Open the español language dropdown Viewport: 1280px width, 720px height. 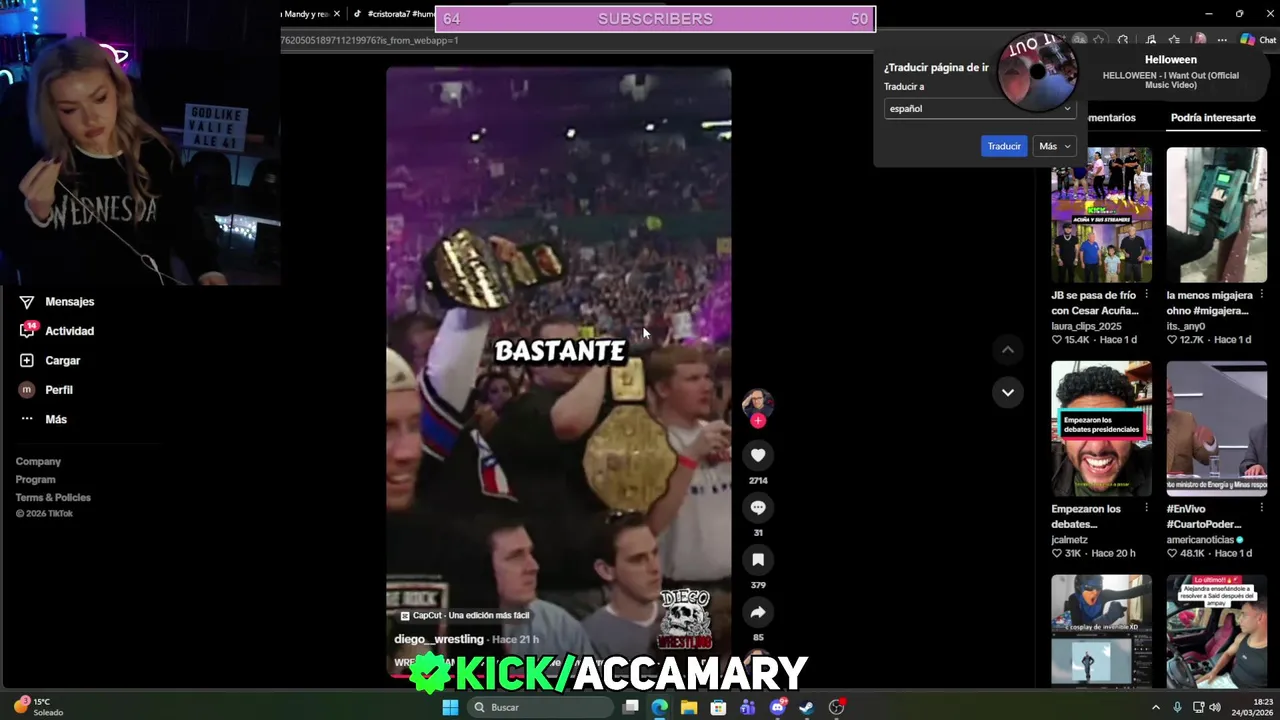coord(980,108)
